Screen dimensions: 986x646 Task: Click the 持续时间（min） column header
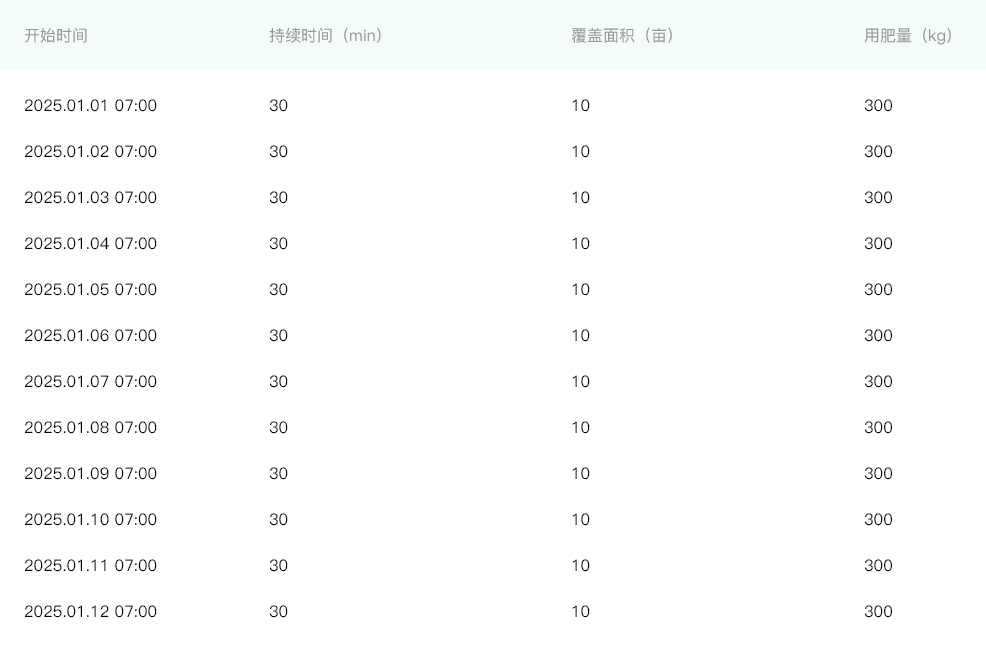[326, 36]
